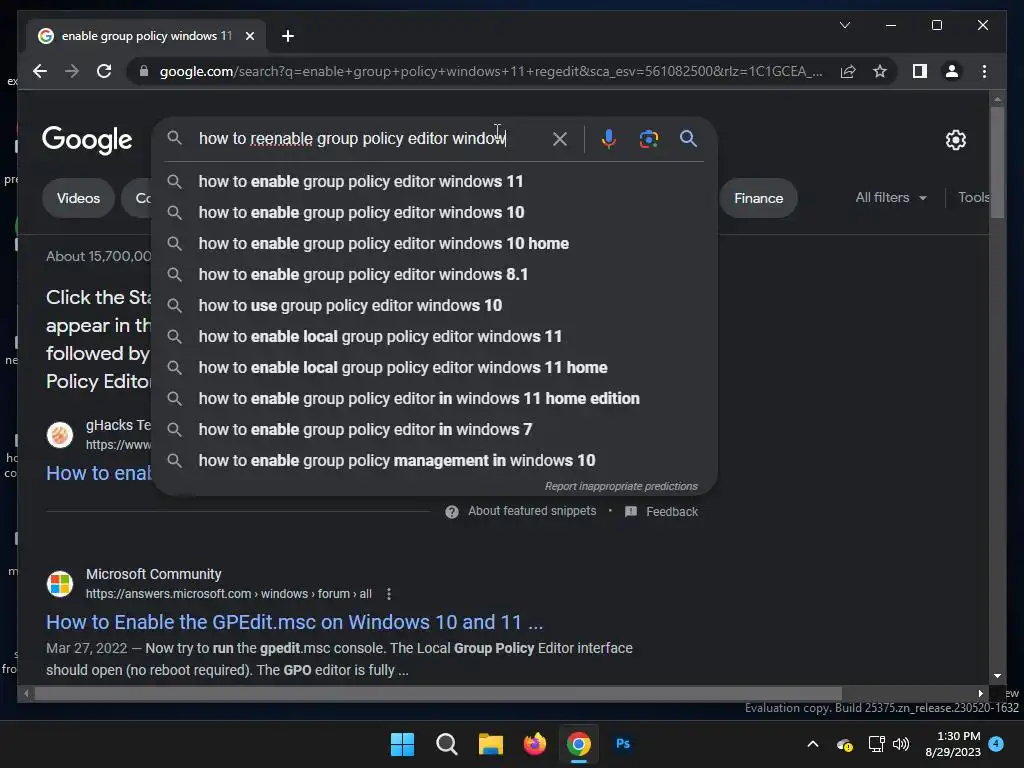Select suggestion 'how to enable group policy management in windows 10'

[434, 460]
